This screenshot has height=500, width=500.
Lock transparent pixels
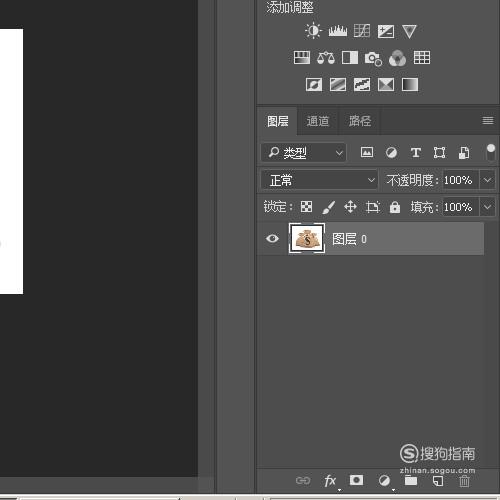pos(306,207)
